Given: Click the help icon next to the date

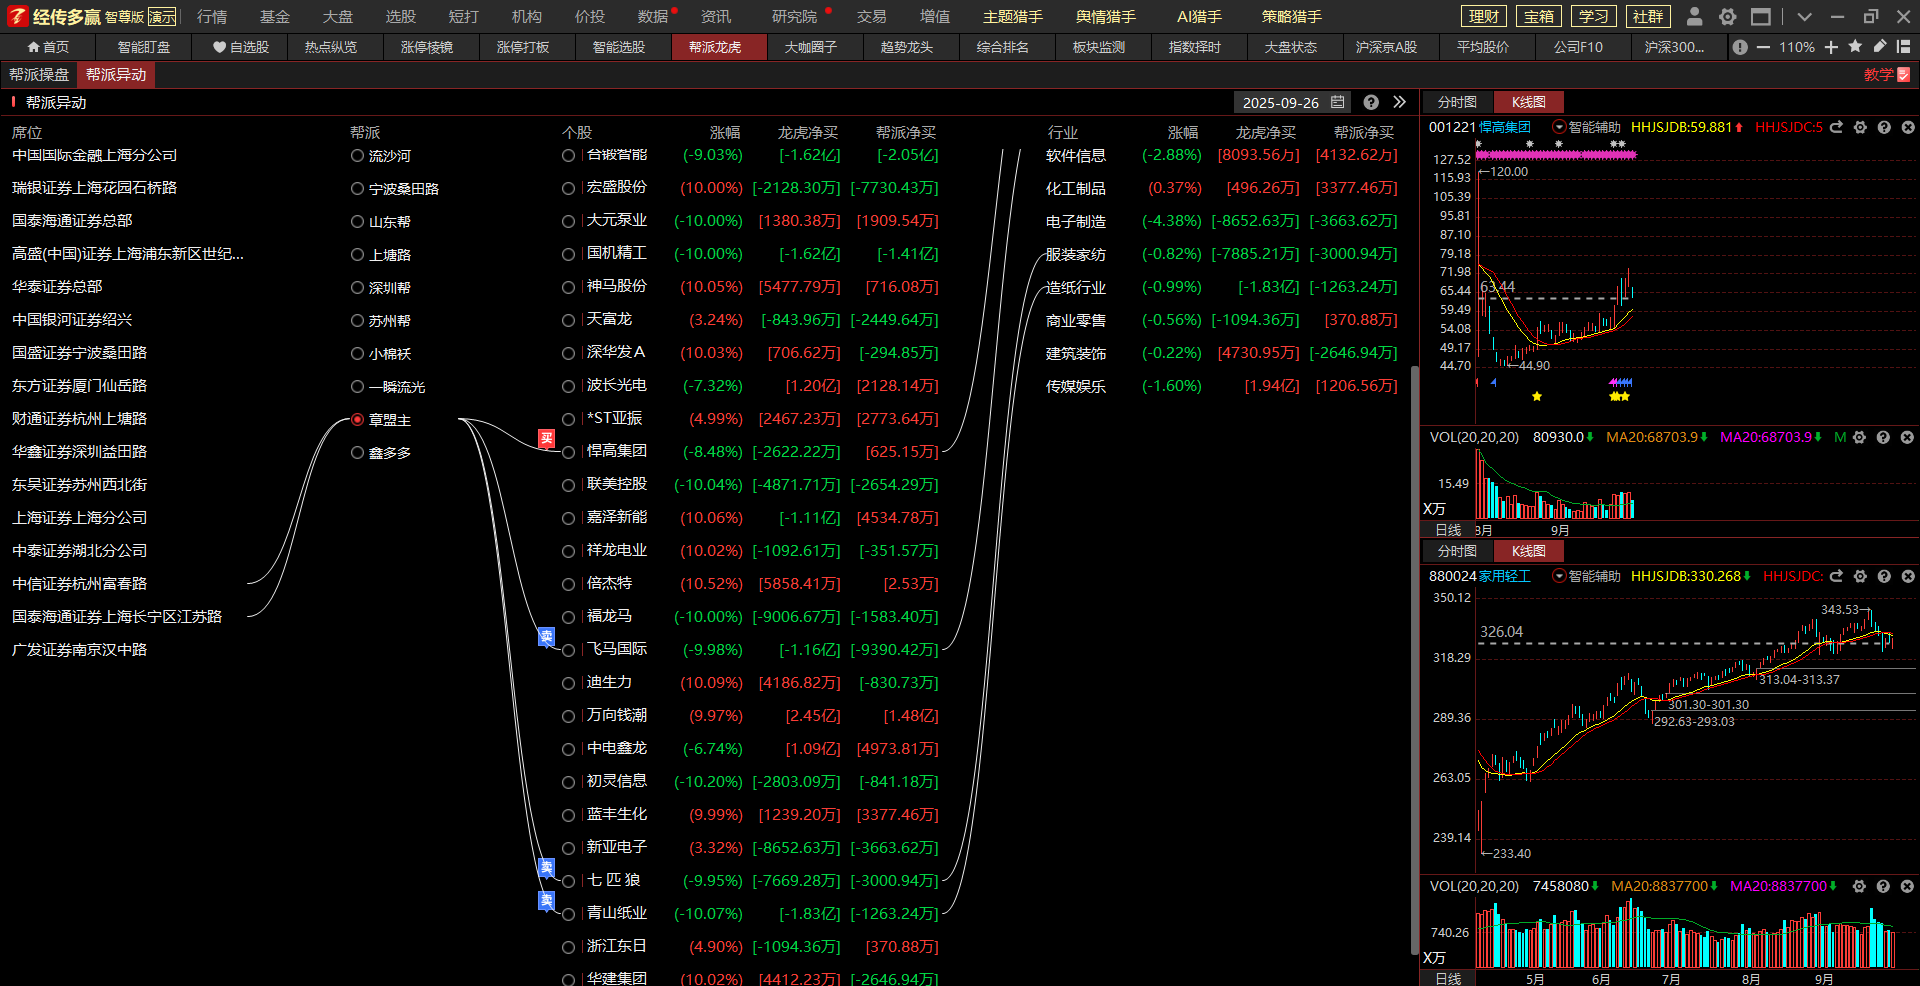Looking at the screenshot, I should (1371, 102).
